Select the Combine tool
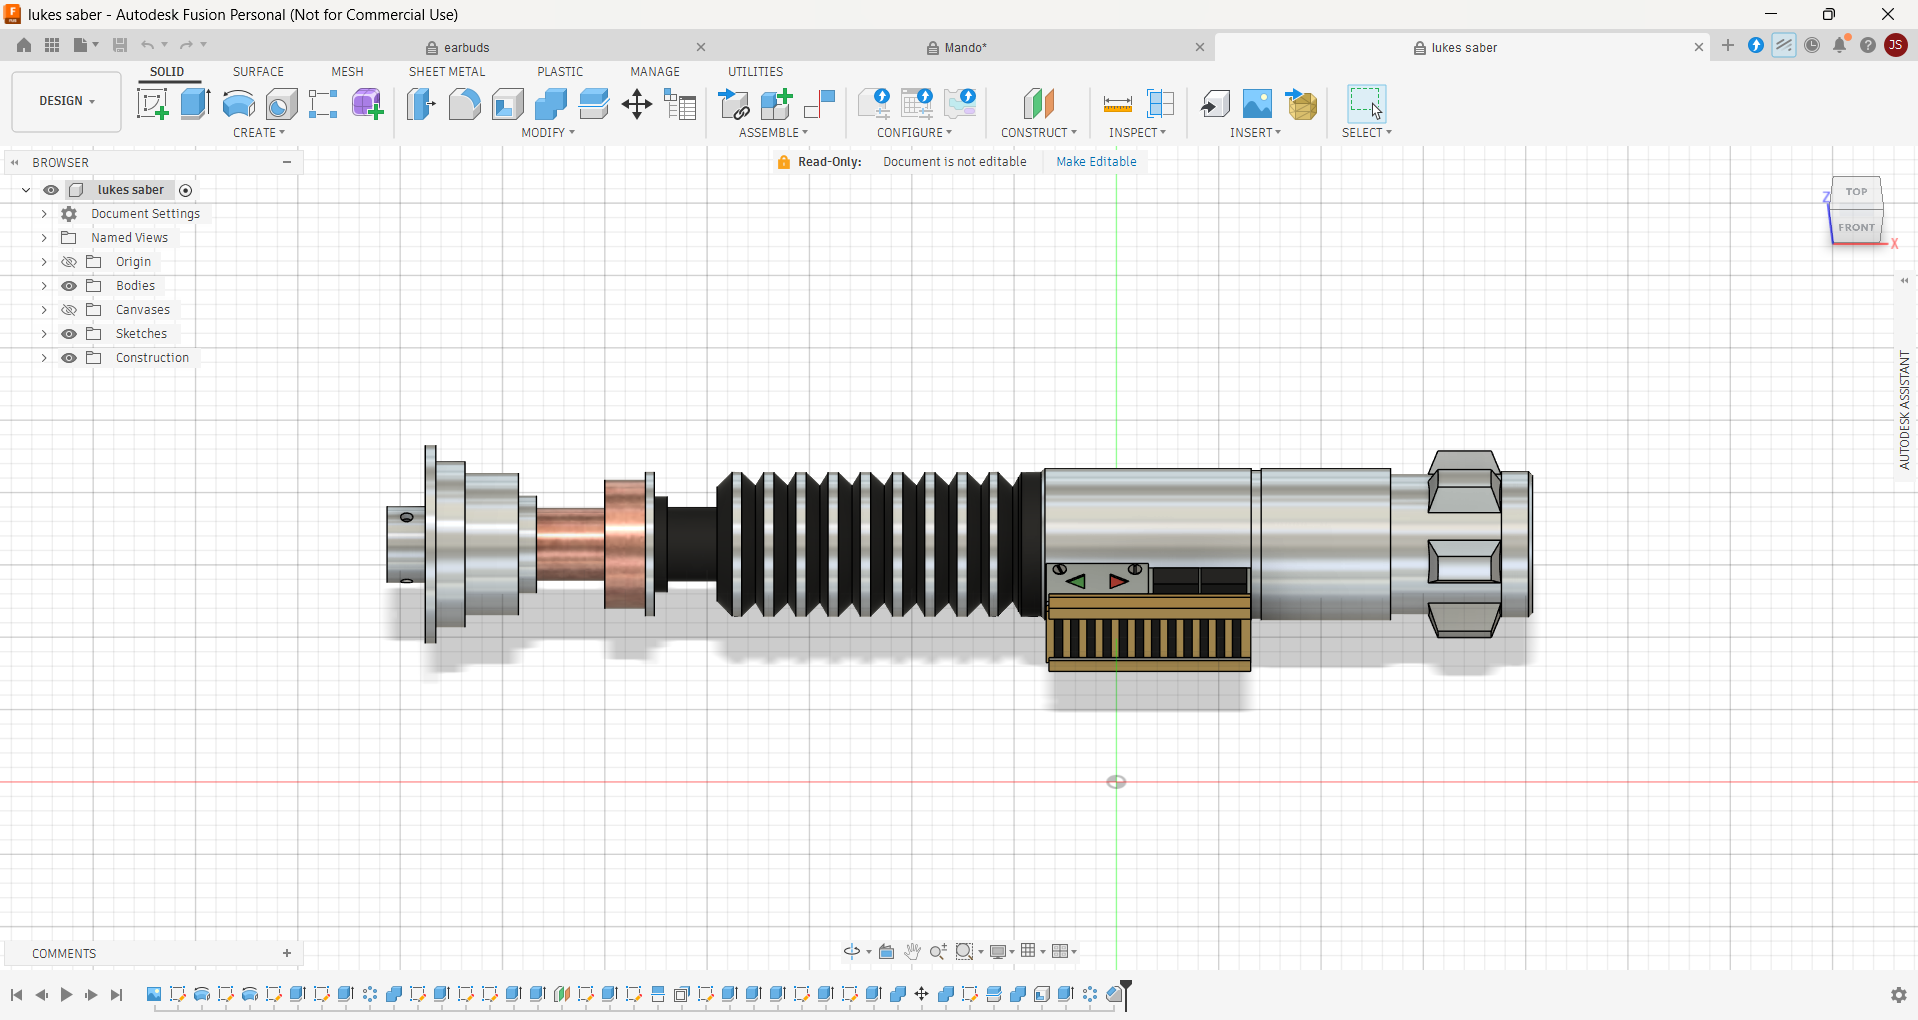 tap(550, 104)
